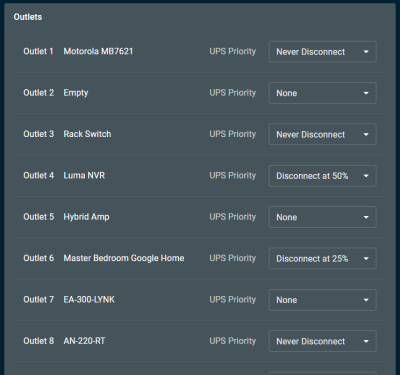
Task: Open AN-220-RT UPS Priority dropdown
Action: tap(323, 341)
